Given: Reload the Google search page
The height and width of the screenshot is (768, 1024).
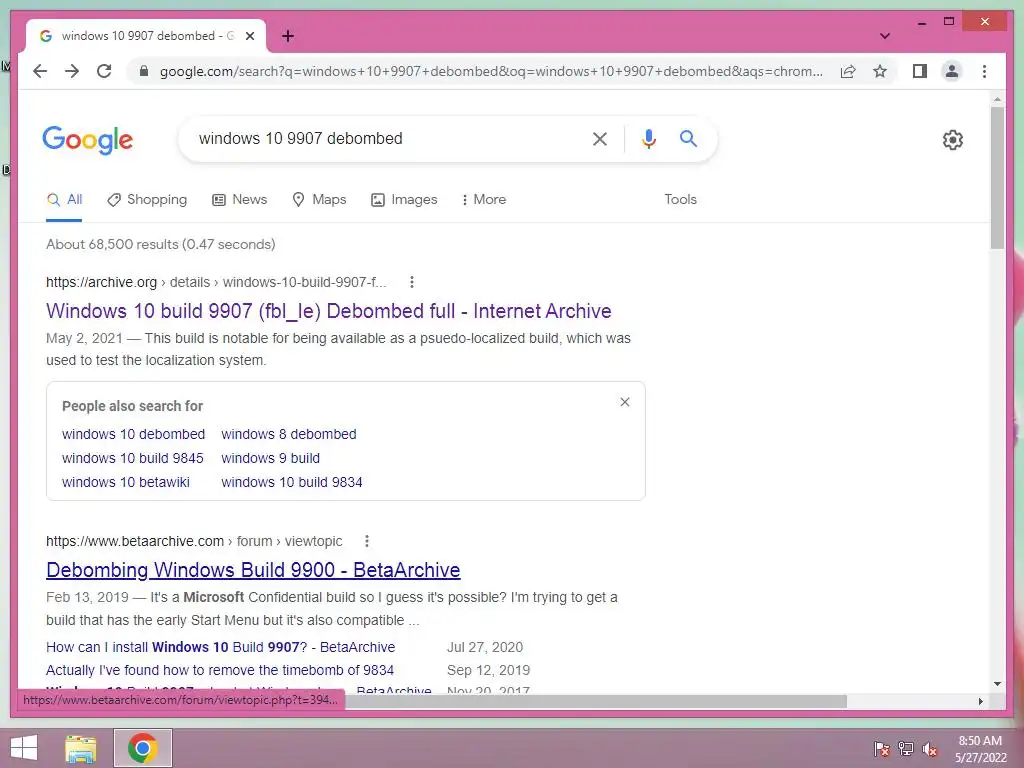Looking at the screenshot, I should (x=104, y=71).
